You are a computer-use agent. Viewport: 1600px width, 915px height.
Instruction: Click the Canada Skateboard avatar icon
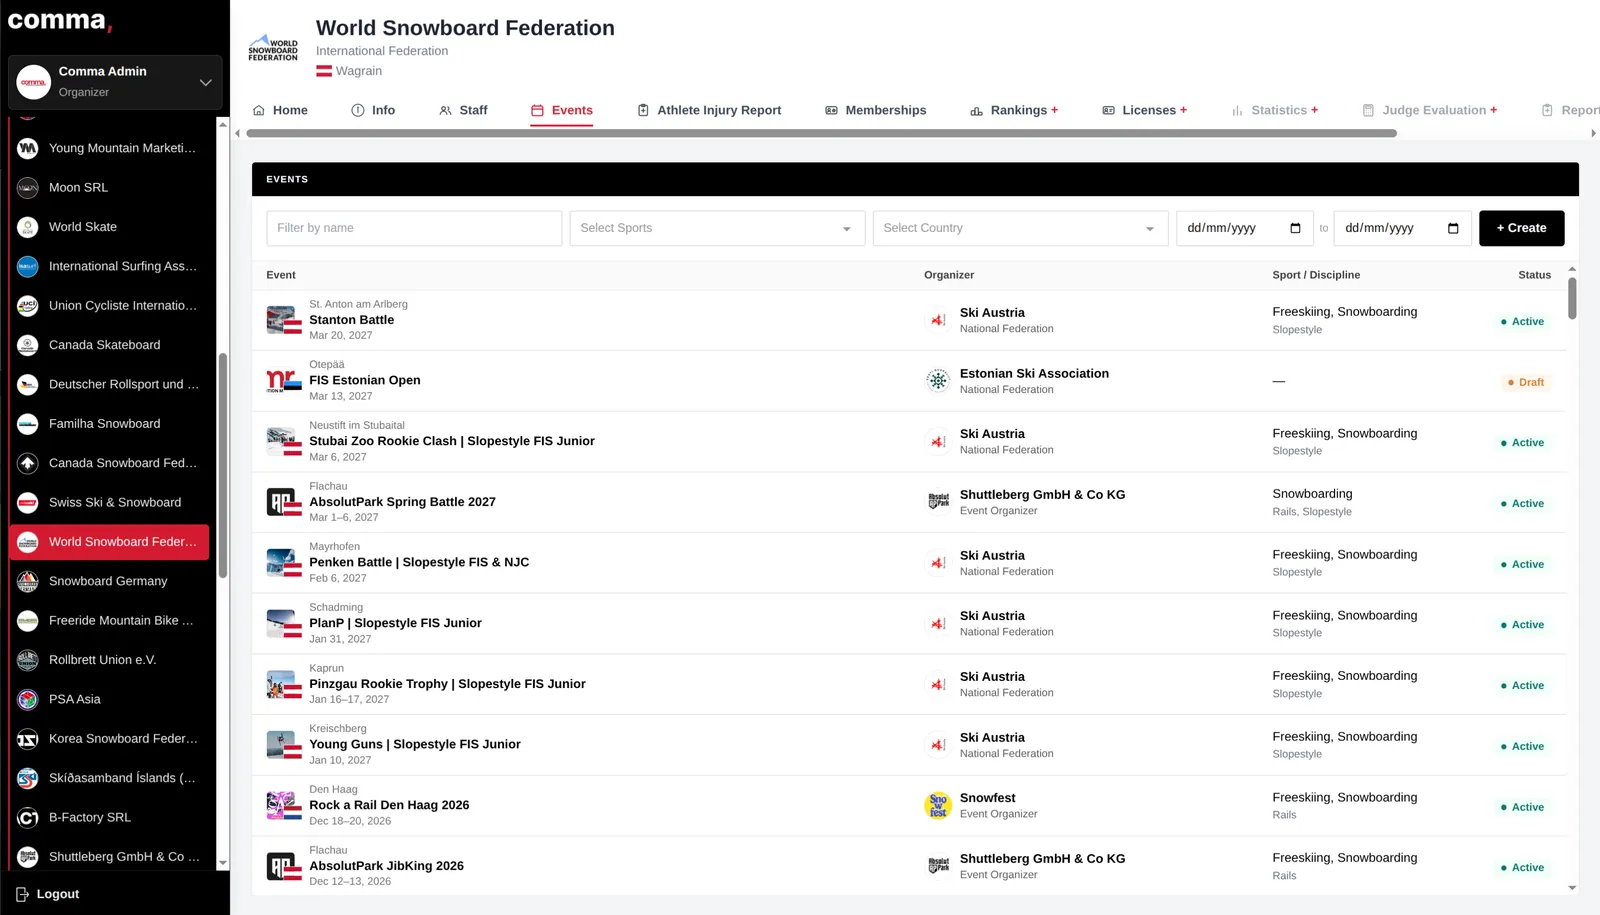[x=28, y=345]
